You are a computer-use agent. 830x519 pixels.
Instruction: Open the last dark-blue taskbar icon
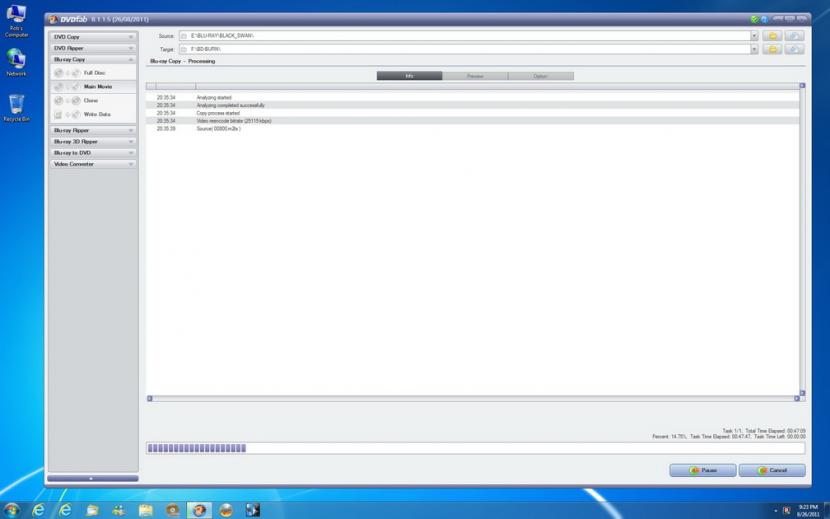pyautogui.click(x=253, y=510)
